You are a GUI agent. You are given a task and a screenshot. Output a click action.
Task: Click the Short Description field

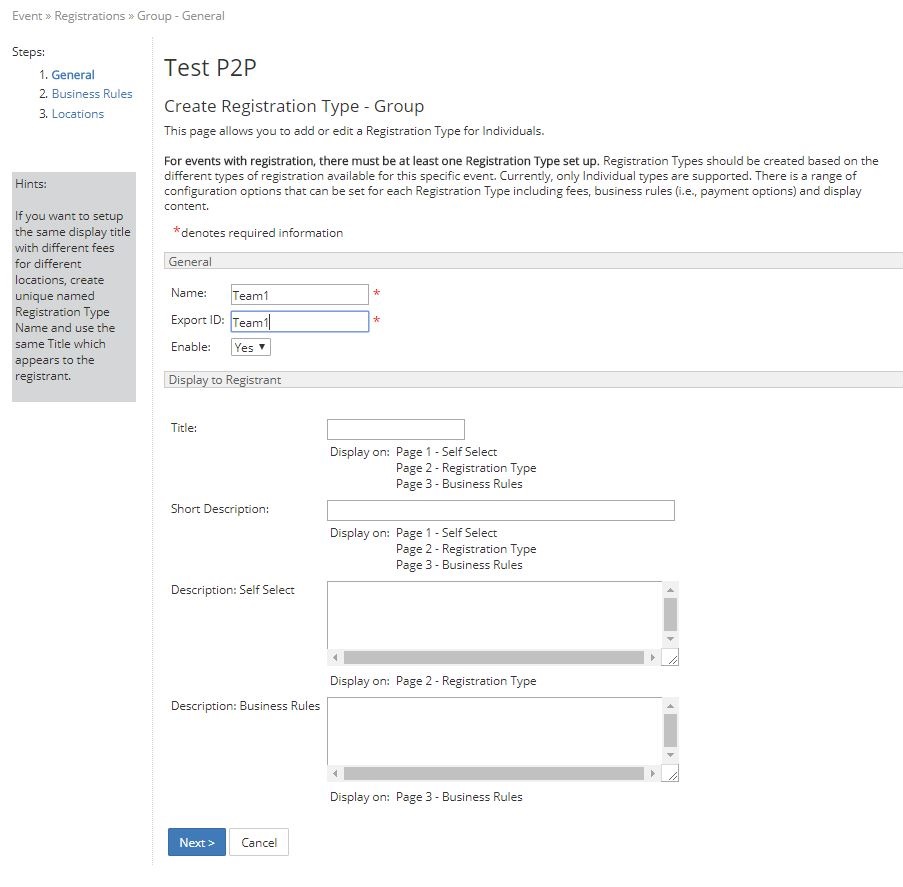point(500,510)
